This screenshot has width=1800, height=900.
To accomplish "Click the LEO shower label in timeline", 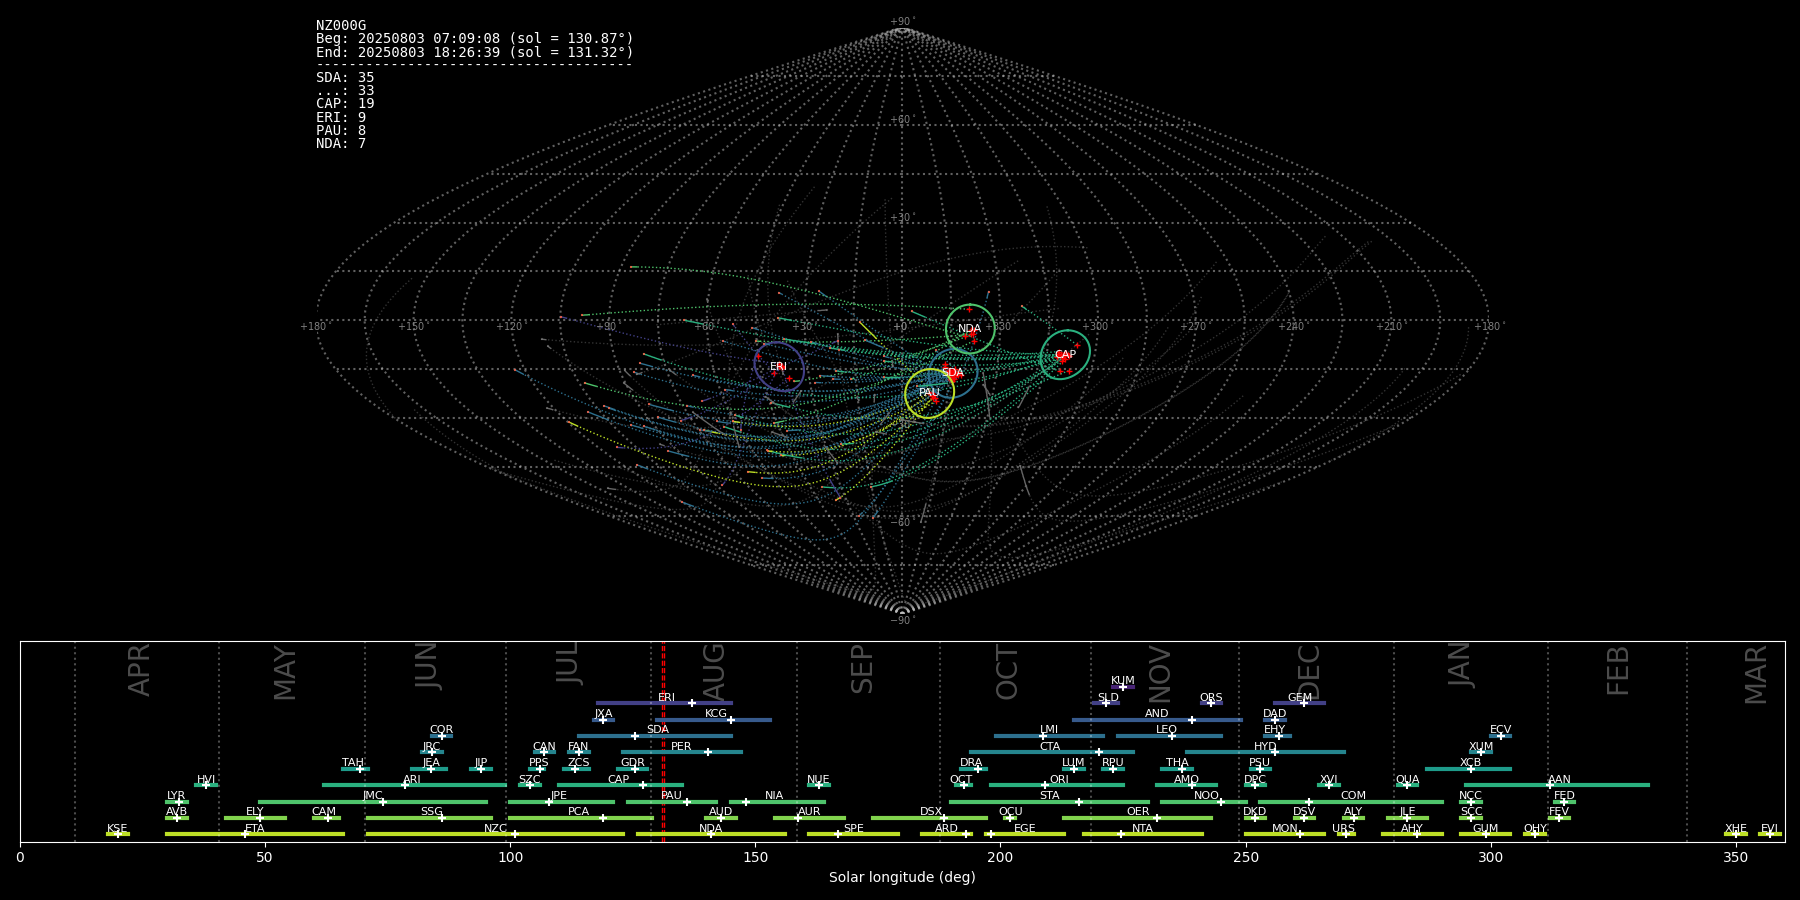I will coord(1167,730).
